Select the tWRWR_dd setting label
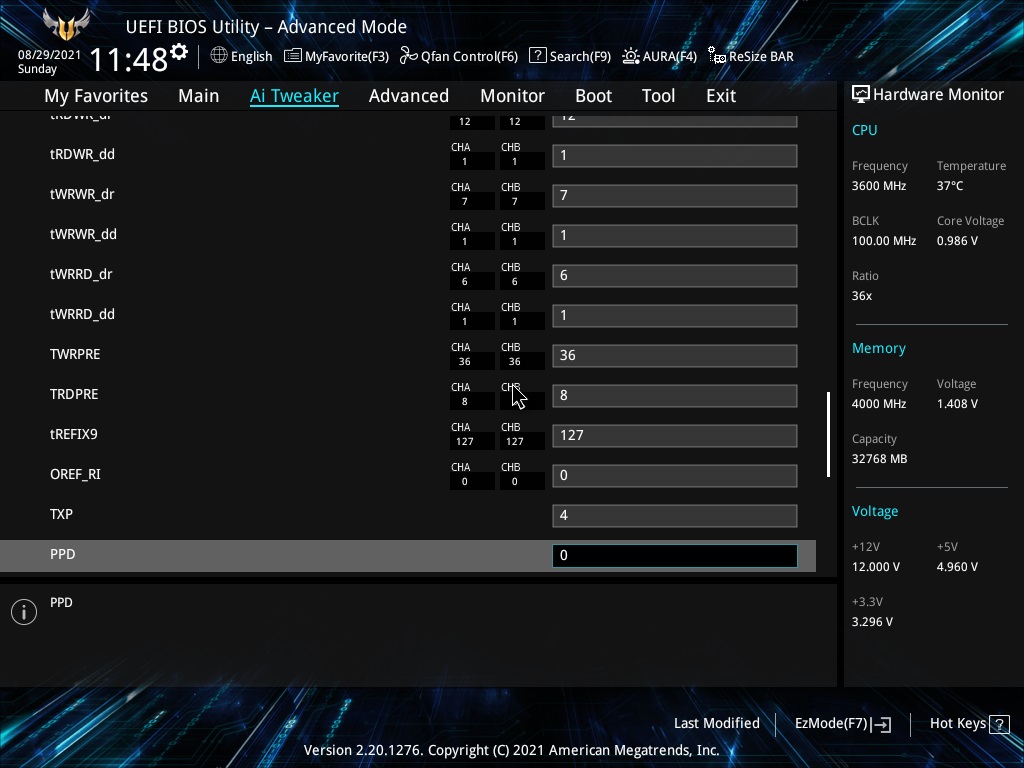Image resolution: width=1024 pixels, height=768 pixels. point(84,234)
